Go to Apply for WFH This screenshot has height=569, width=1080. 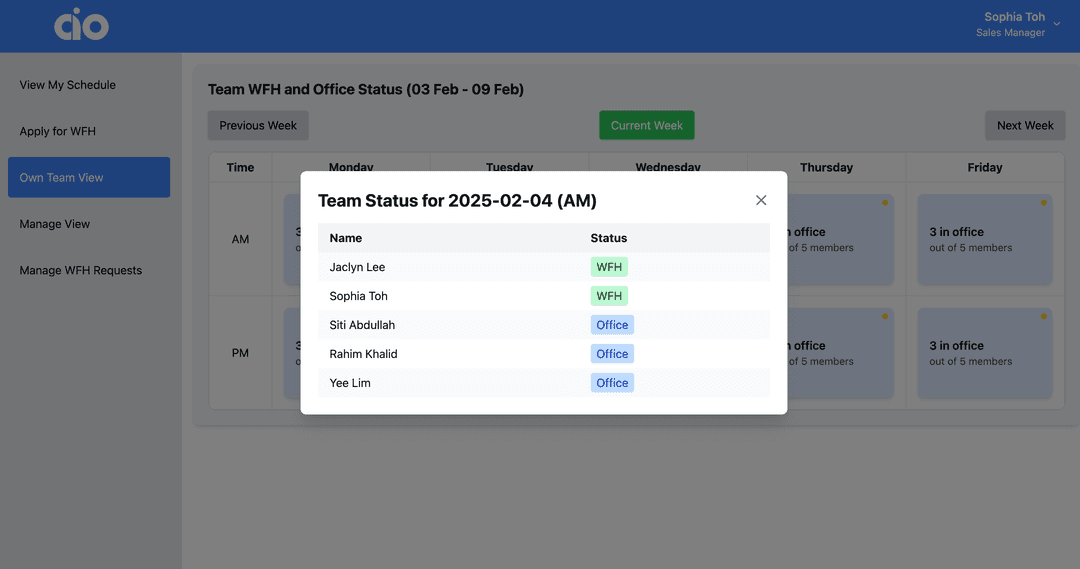[58, 131]
